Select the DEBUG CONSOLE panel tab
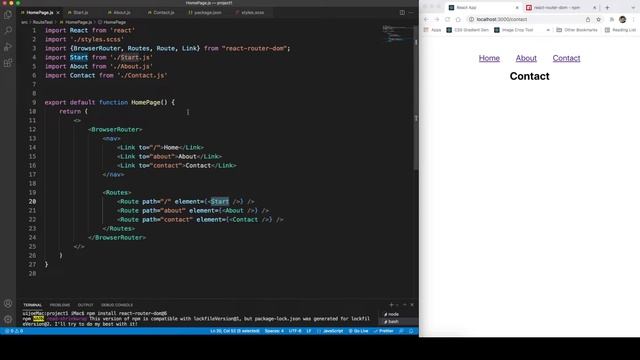Image resolution: width=640 pixels, height=360 pixels. (117, 305)
